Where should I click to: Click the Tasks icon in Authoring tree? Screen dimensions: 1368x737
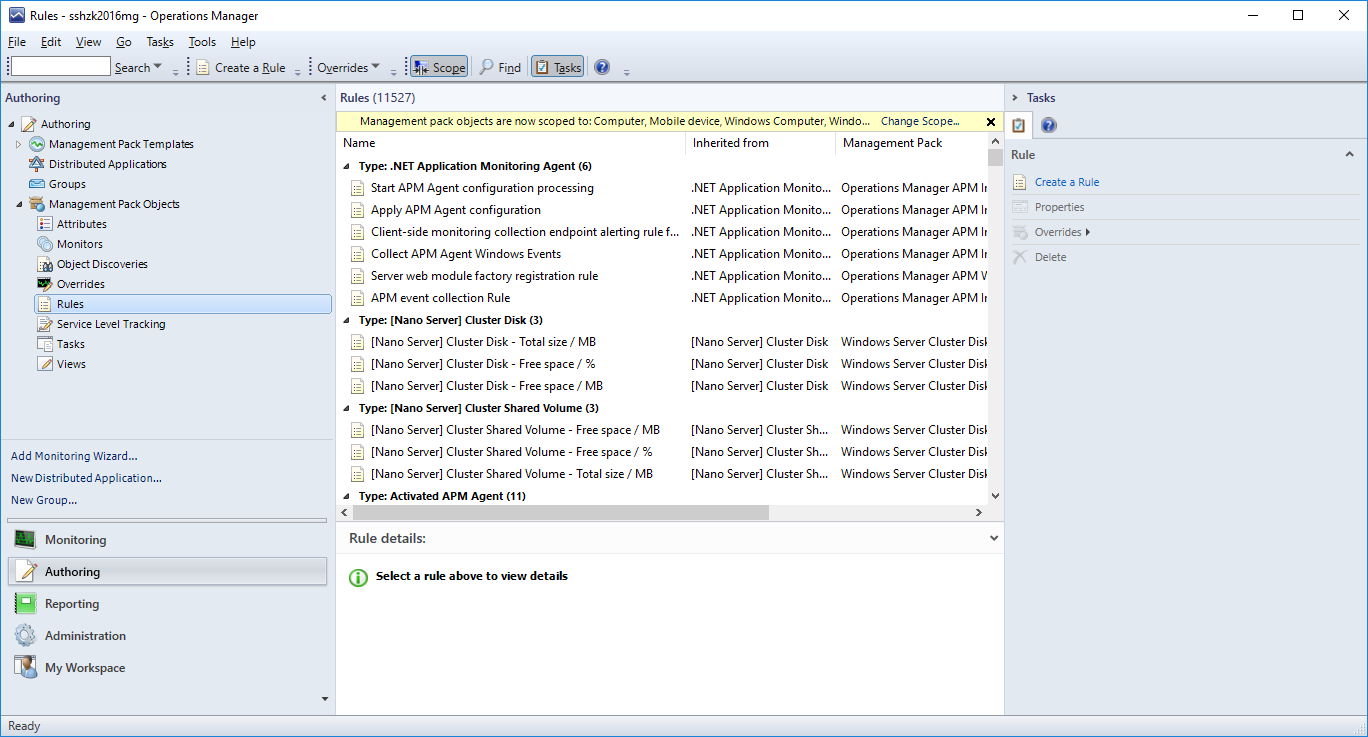click(45, 344)
